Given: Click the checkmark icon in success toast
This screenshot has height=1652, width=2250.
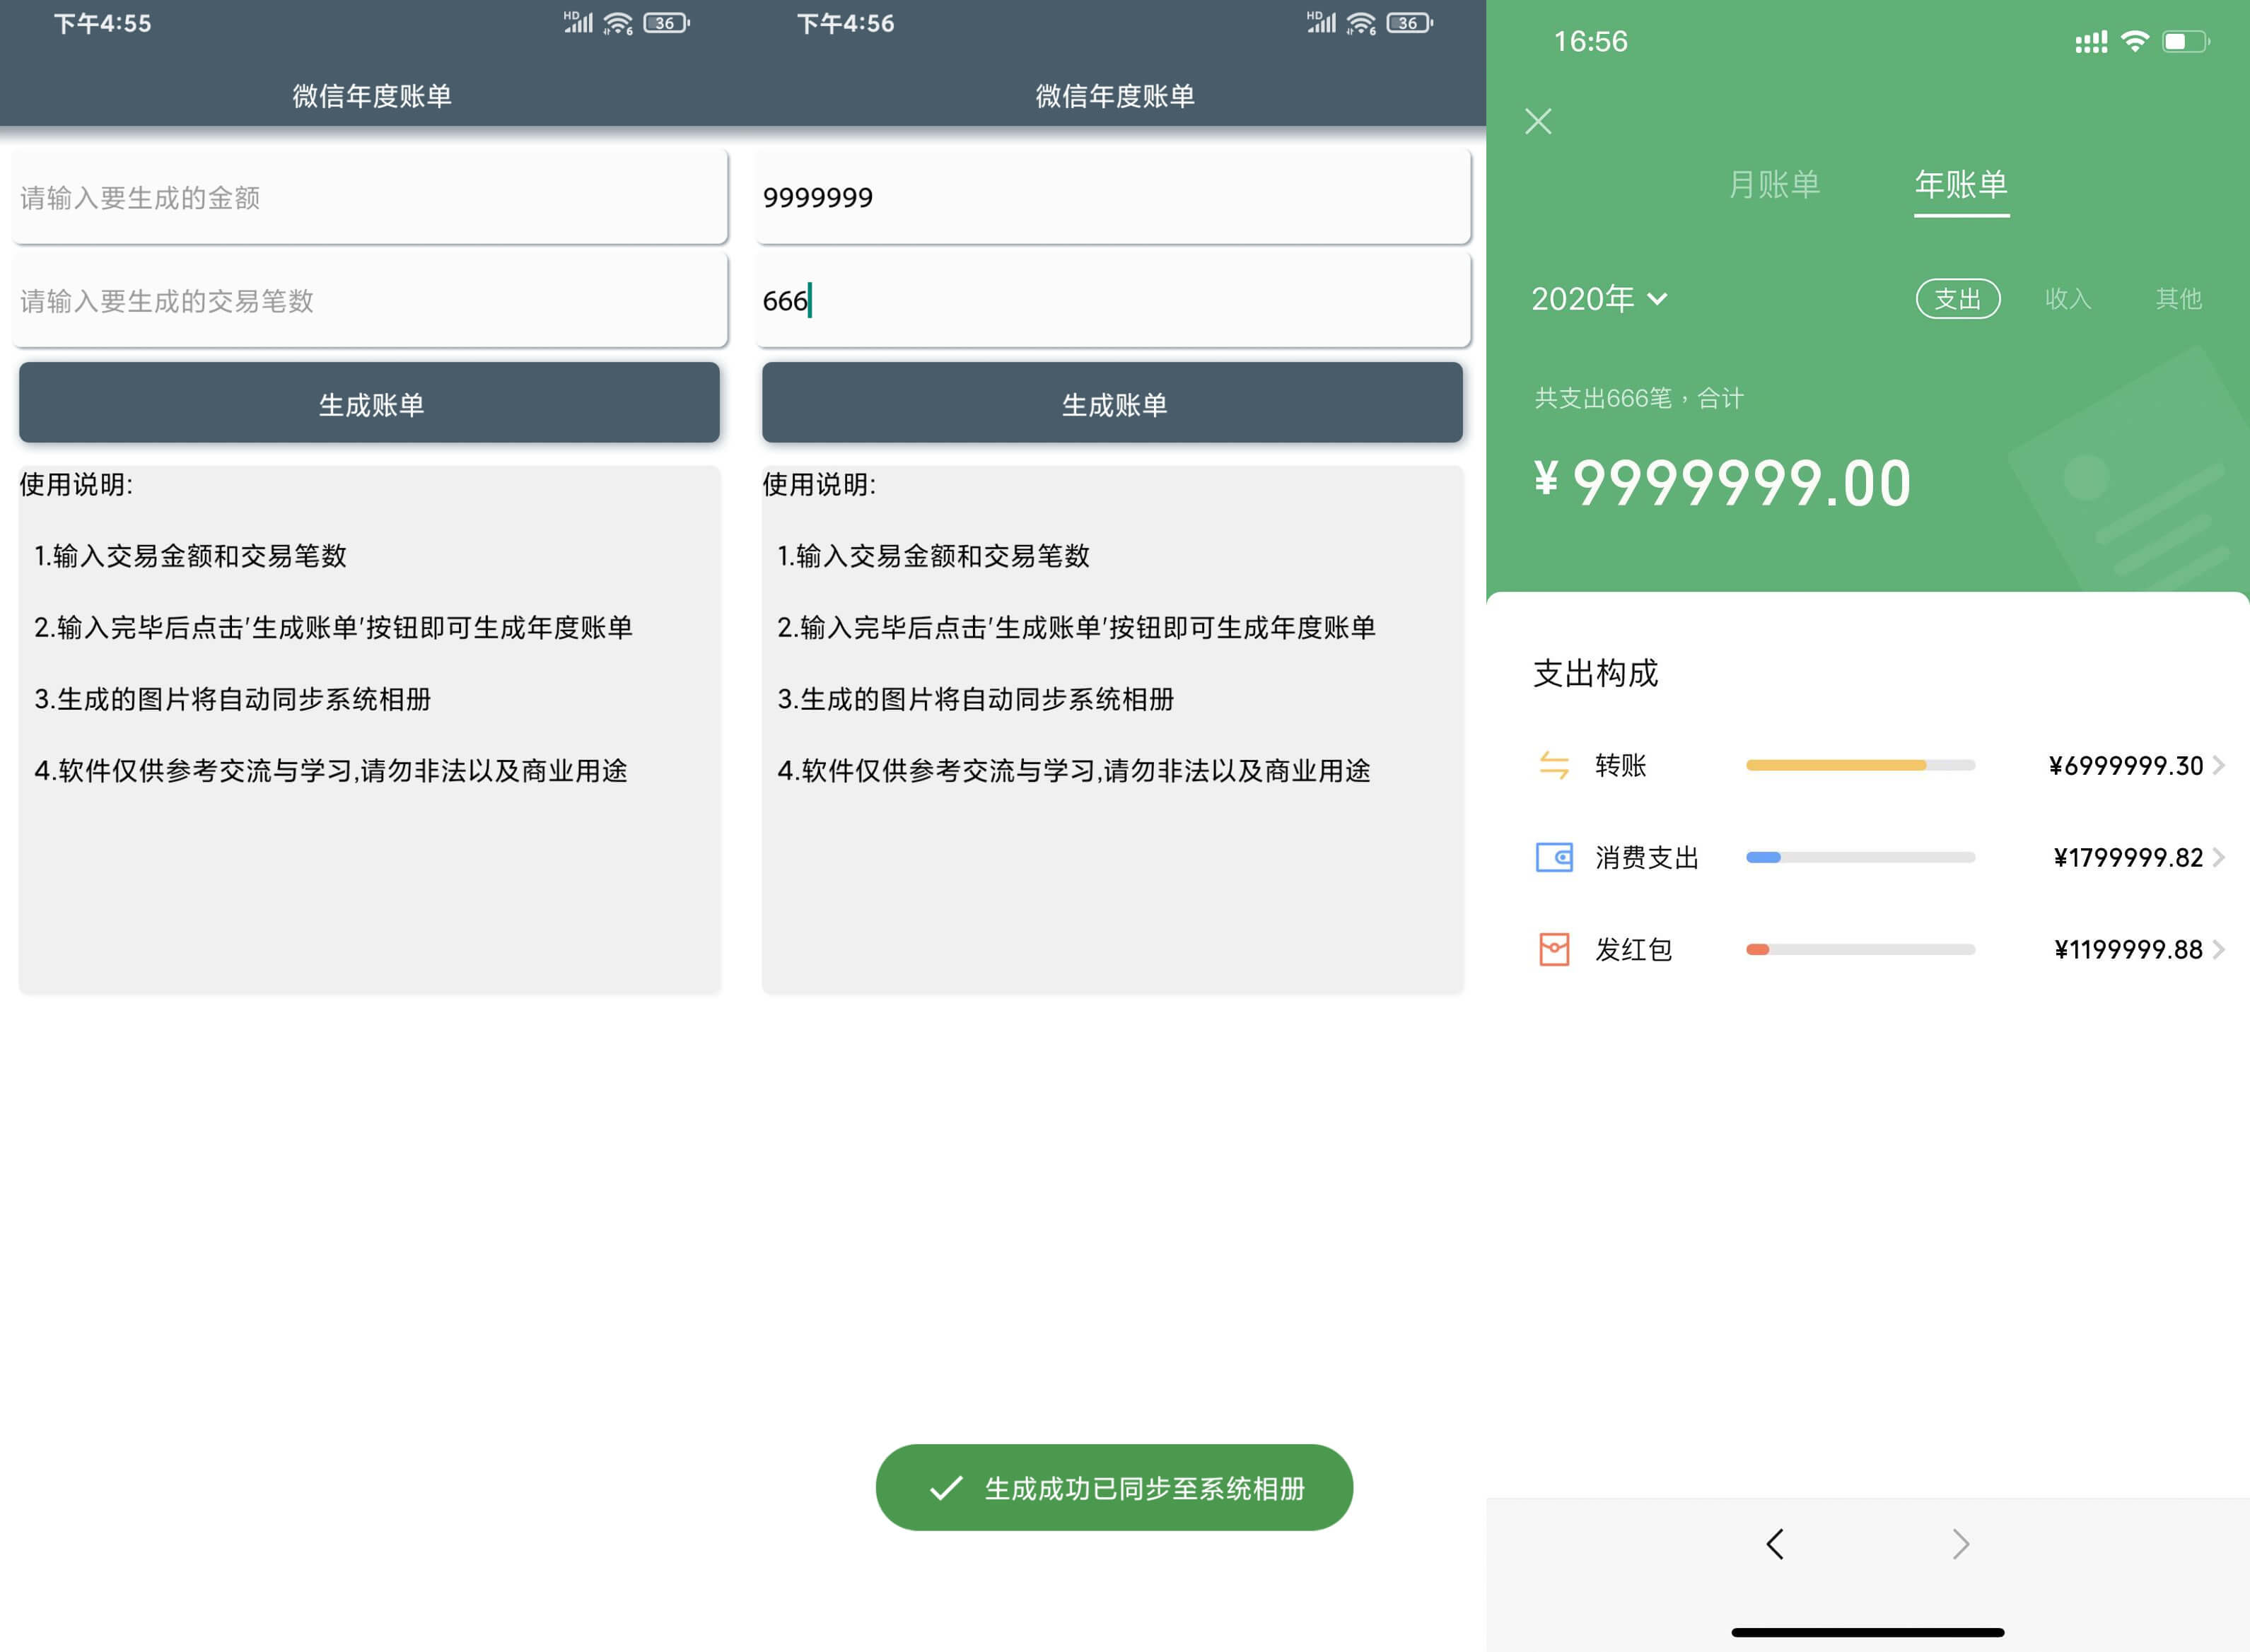Looking at the screenshot, I should point(945,1488).
